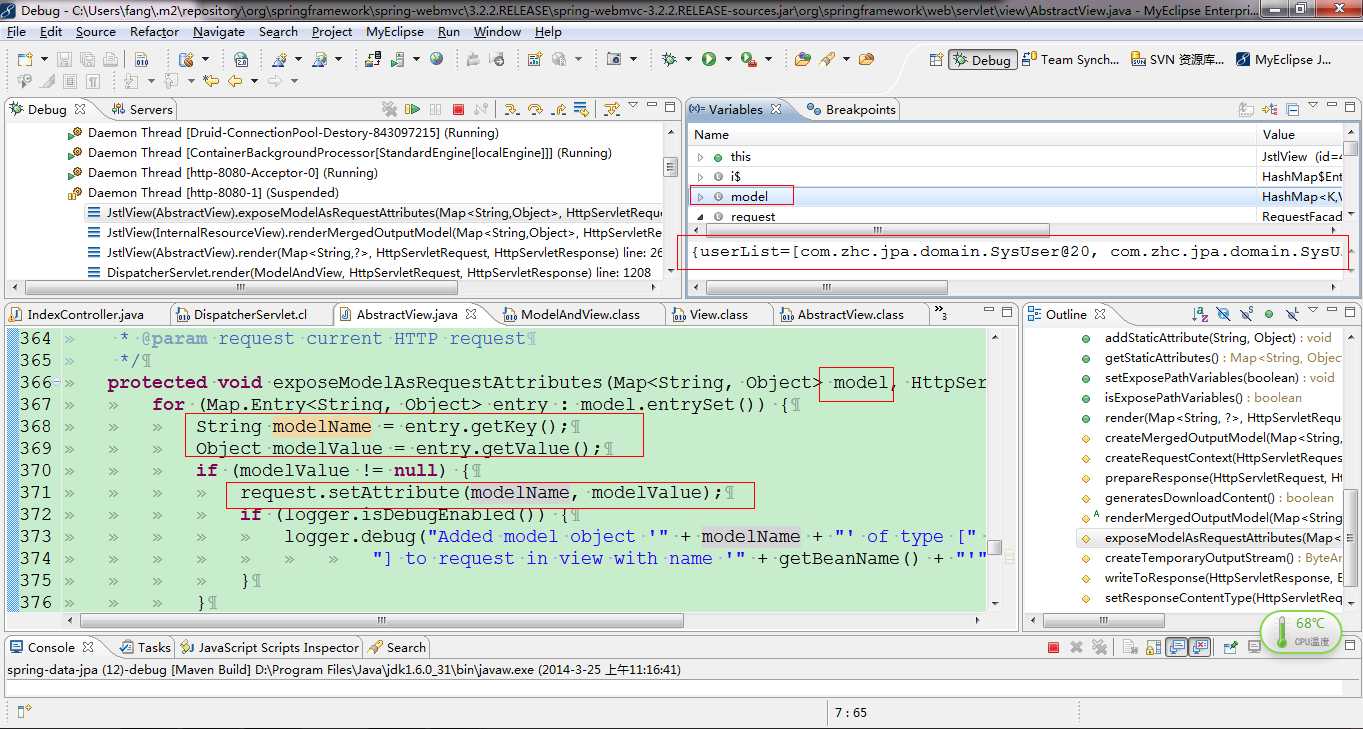Expand the 'model' variable node
1363x729 pixels.
click(701, 197)
